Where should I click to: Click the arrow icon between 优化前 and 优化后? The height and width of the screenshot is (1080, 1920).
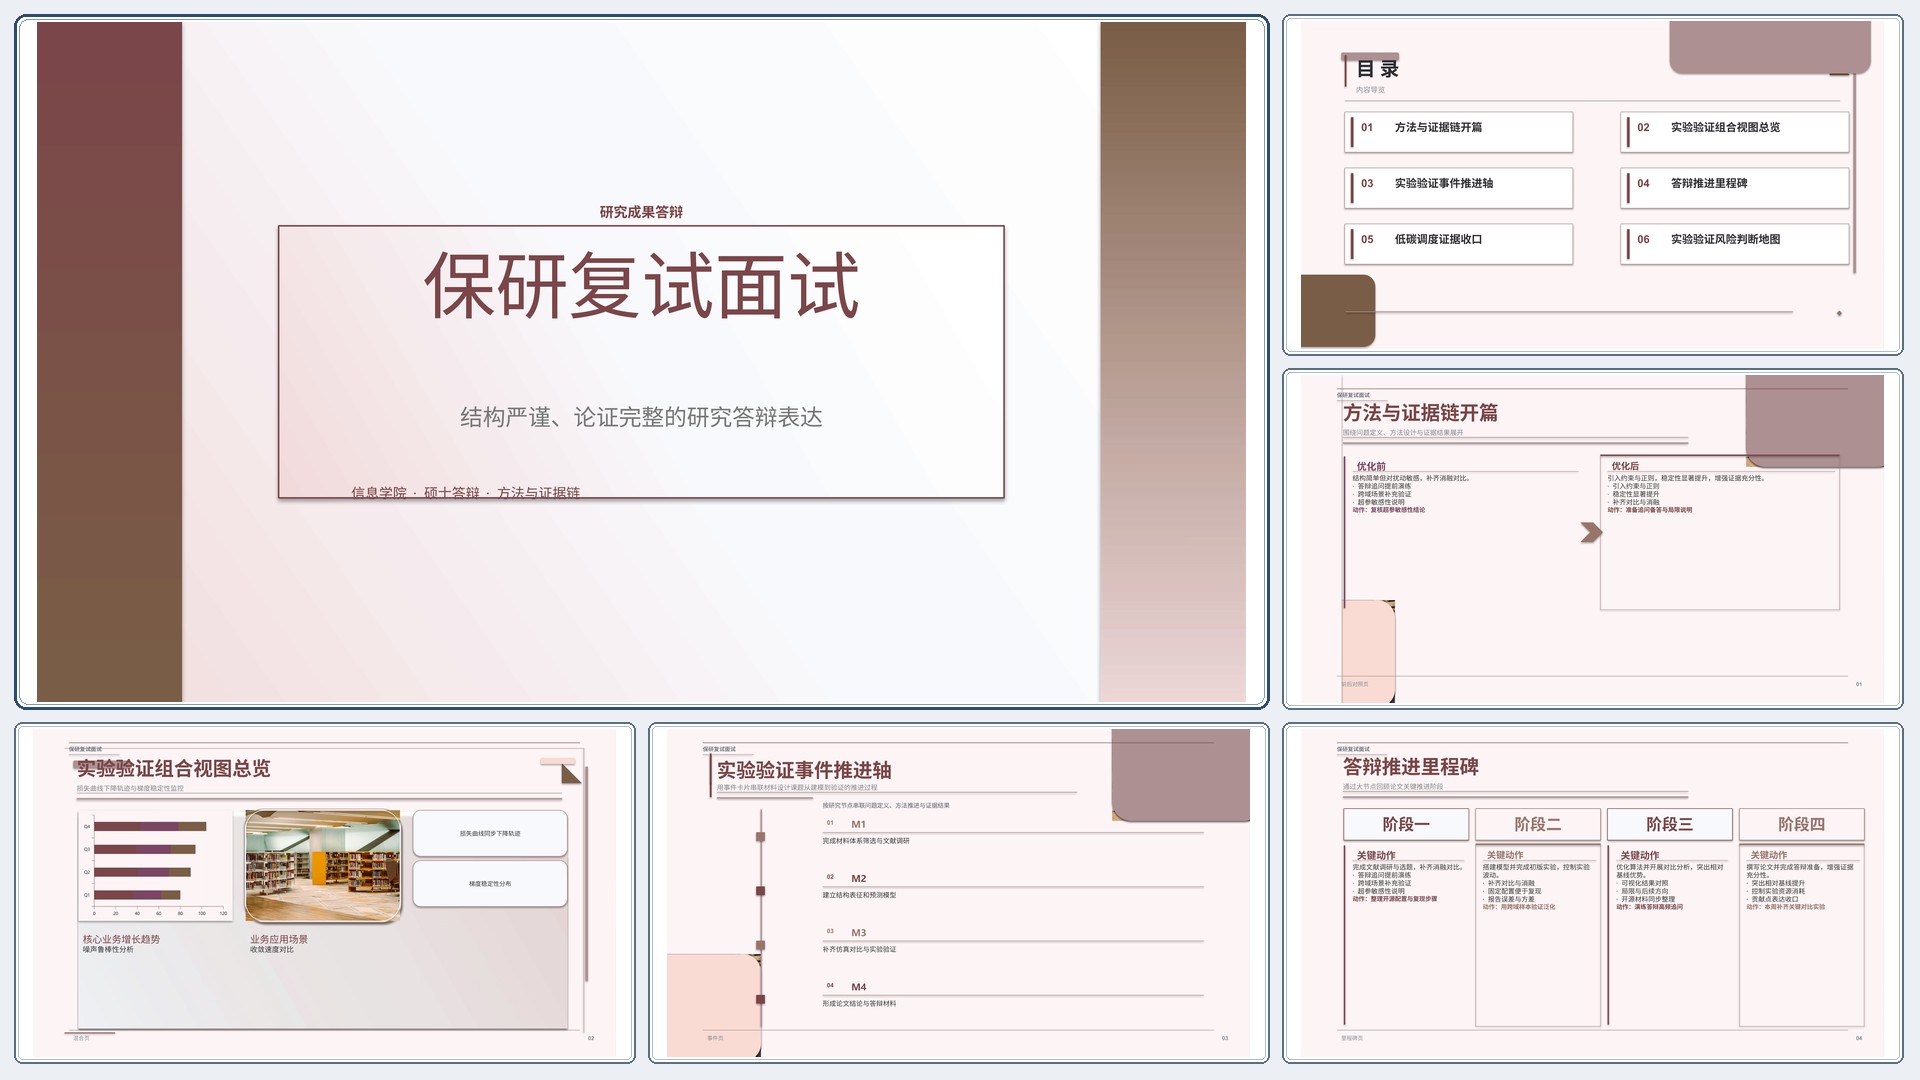coord(1591,533)
